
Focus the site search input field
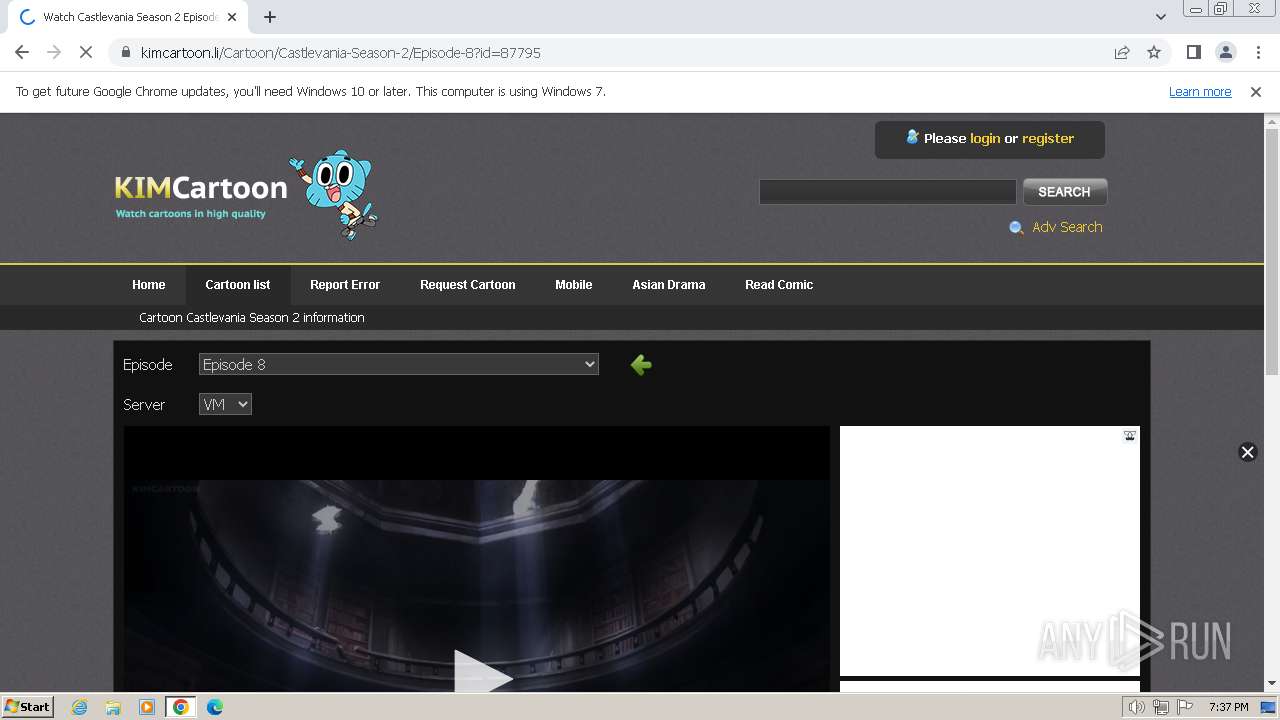point(888,192)
